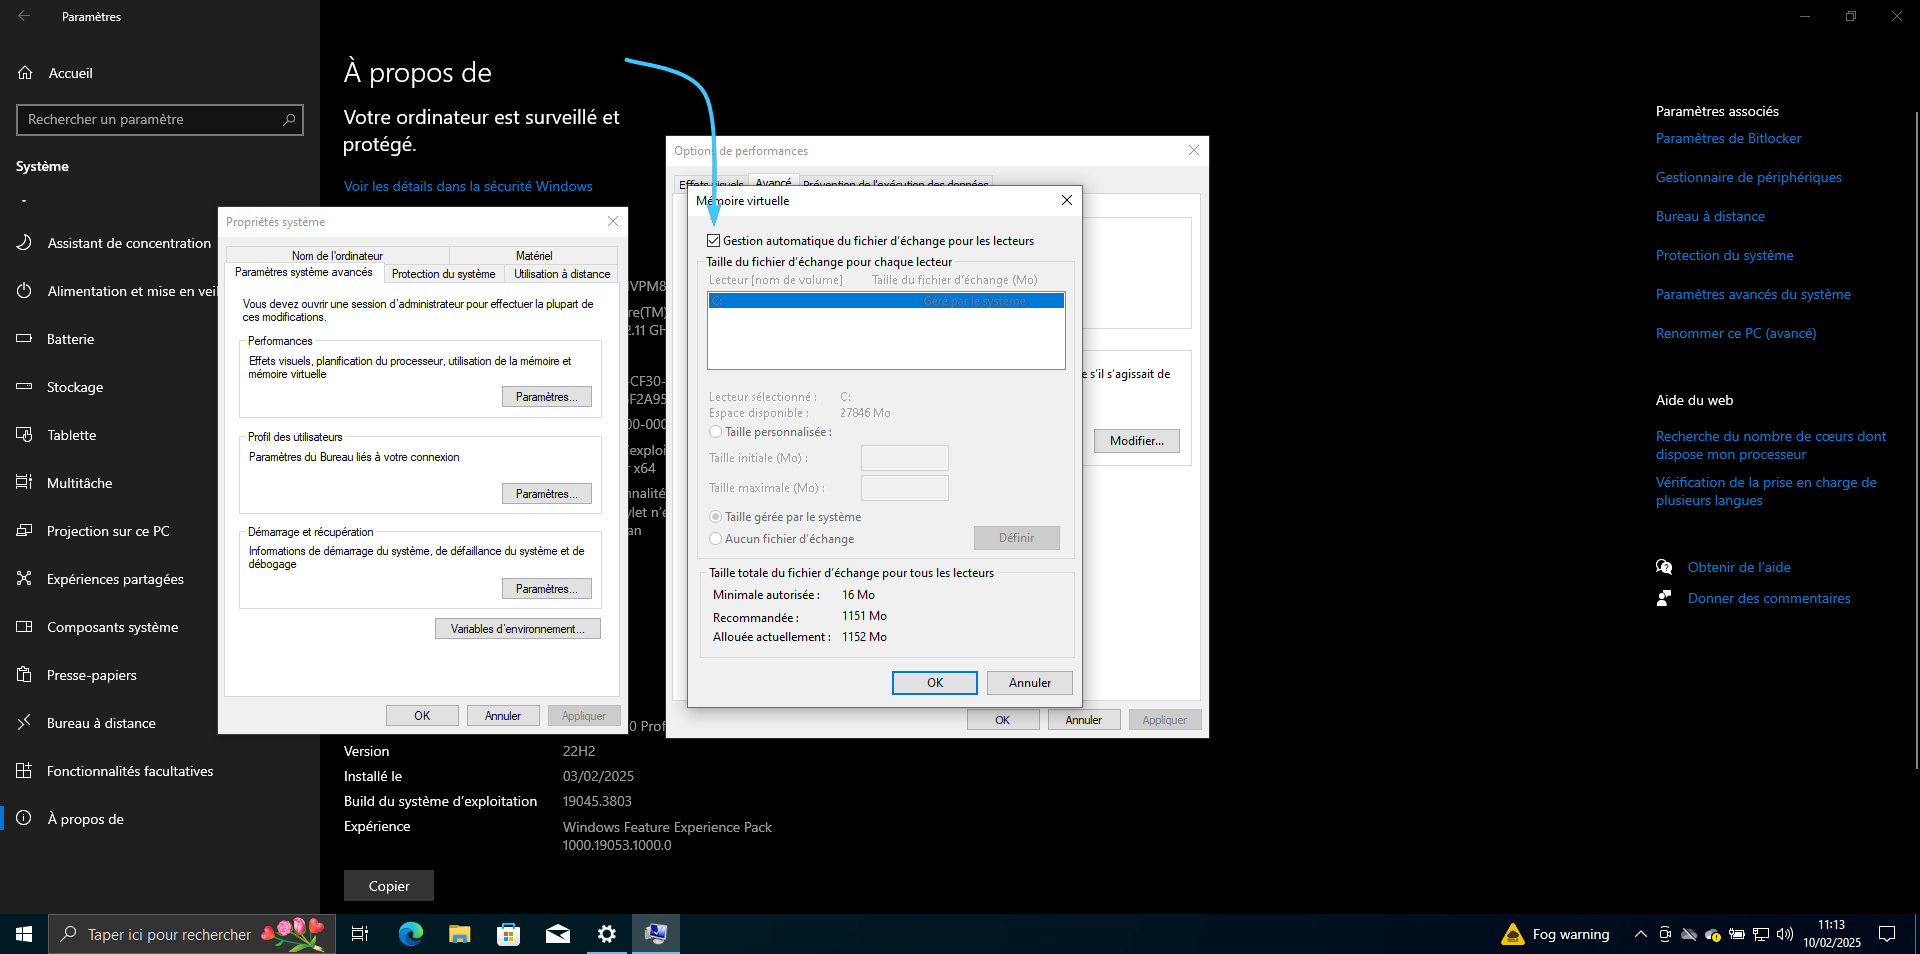This screenshot has width=1920, height=954.
Task: Uncheck Gestion automatique du fichier d'échange
Action: 714,241
